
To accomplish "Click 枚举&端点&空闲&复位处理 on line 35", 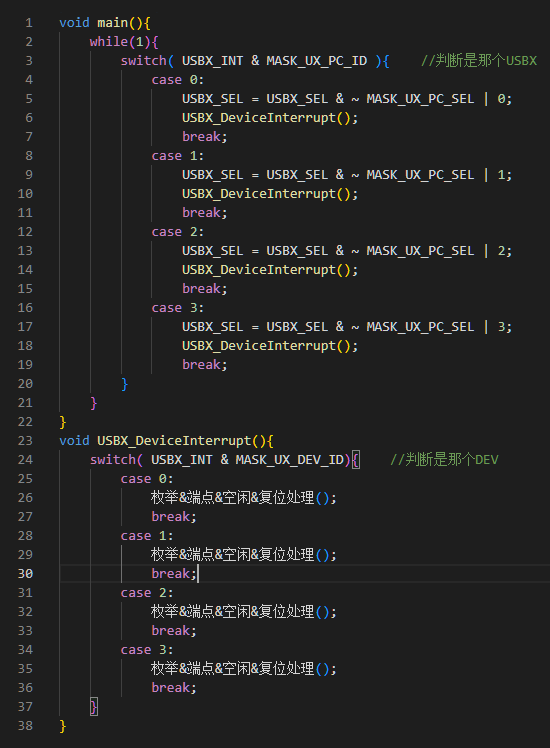I will click(233, 669).
